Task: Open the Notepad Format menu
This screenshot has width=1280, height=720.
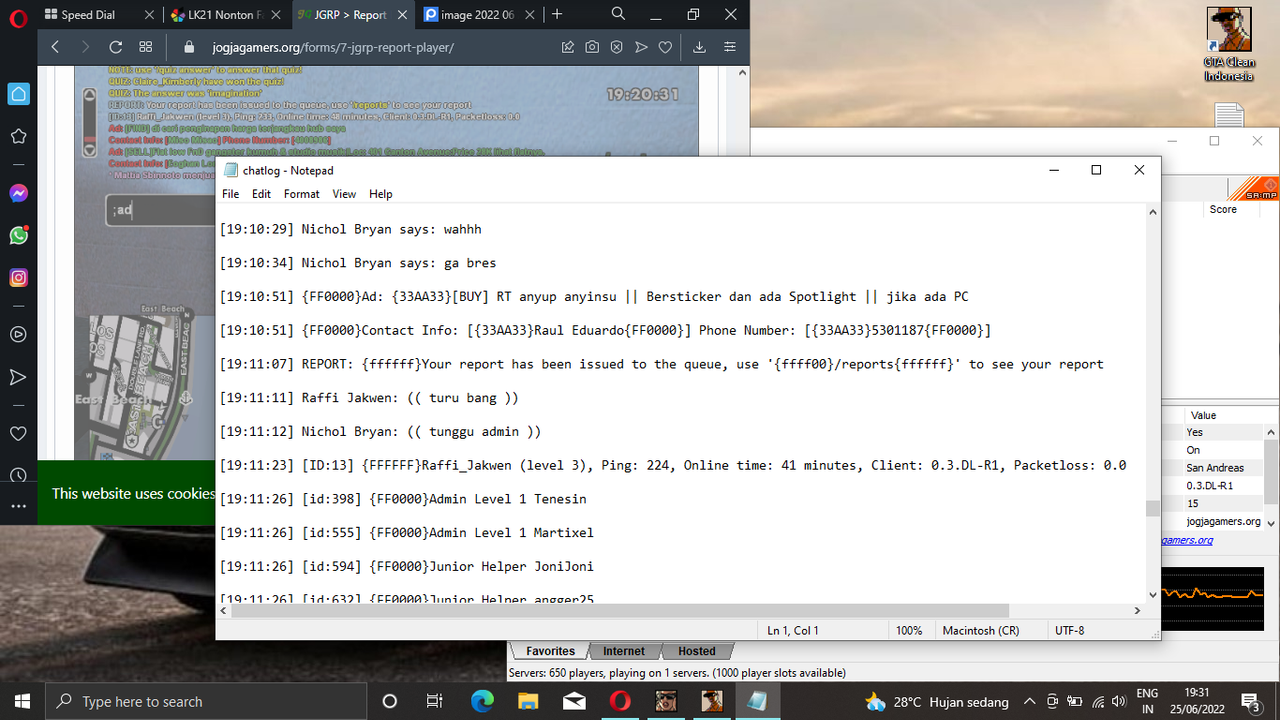Action: pos(301,194)
